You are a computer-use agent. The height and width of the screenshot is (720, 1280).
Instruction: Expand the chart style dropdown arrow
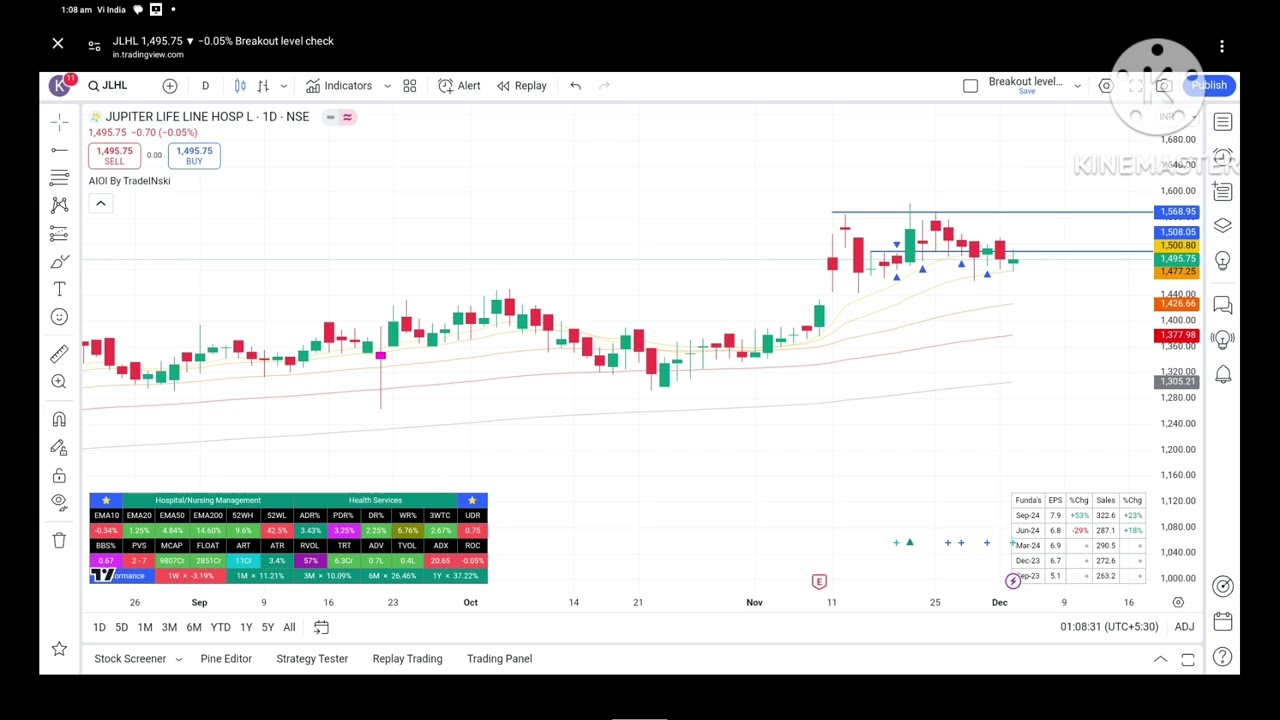click(x=284, y=86)
